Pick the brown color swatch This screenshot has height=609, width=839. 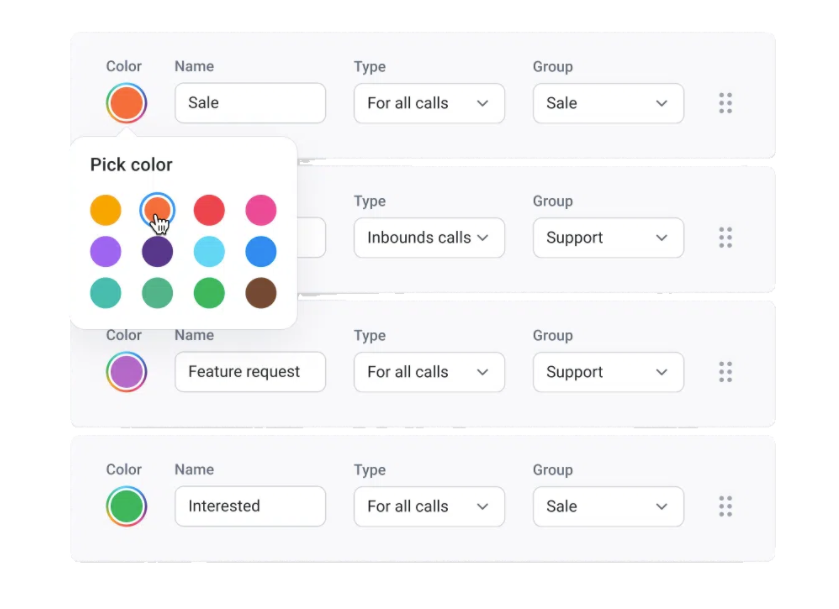(261, 293)
